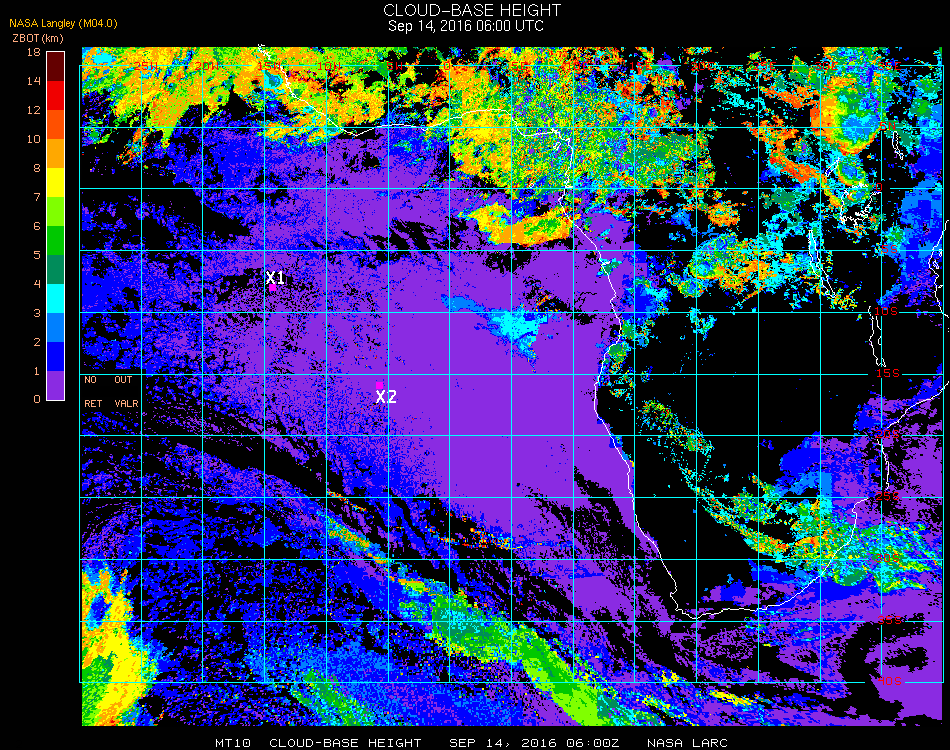This screenshot has width=950, height=750.
Task: Click 'NASA LARC' in the bottom caption
Action: click(x=687, y=743)
